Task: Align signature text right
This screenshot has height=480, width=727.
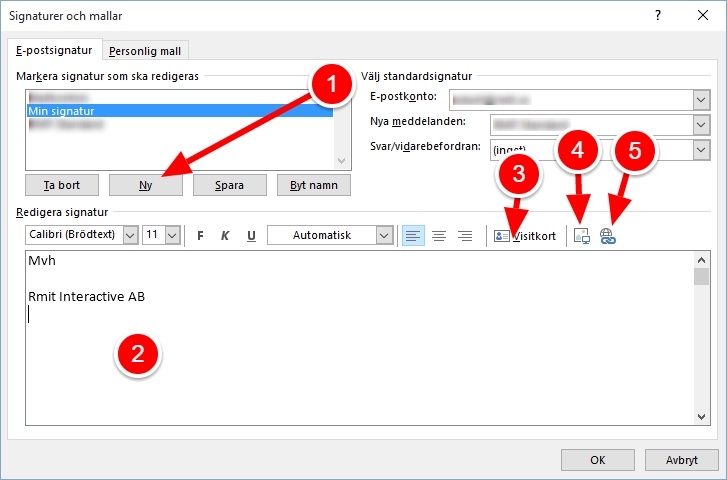Action: (465, 236)
